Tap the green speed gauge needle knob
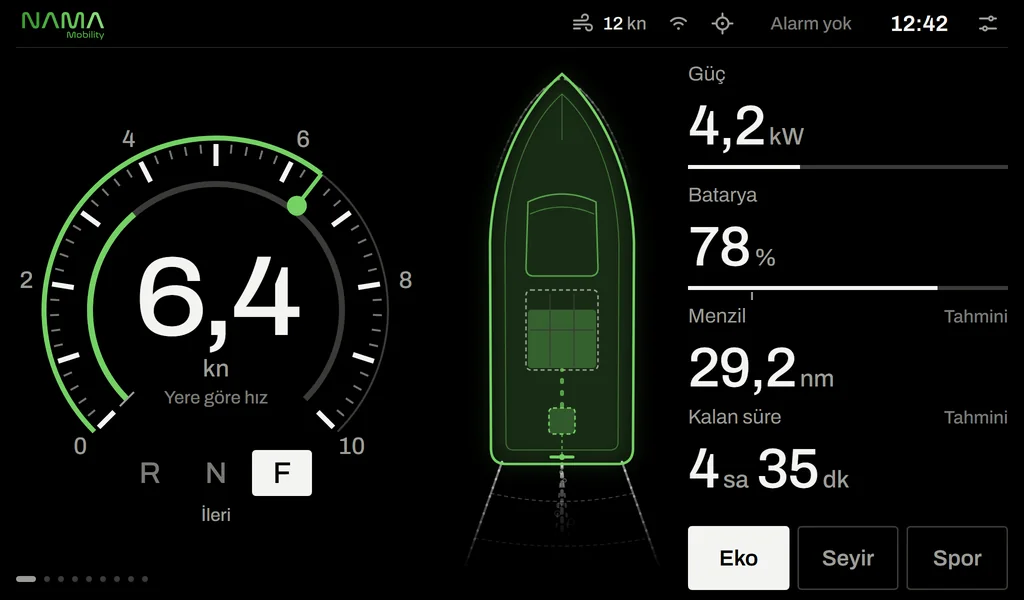The height and width of the screenshot is (600, 1024). click(297, 206)
